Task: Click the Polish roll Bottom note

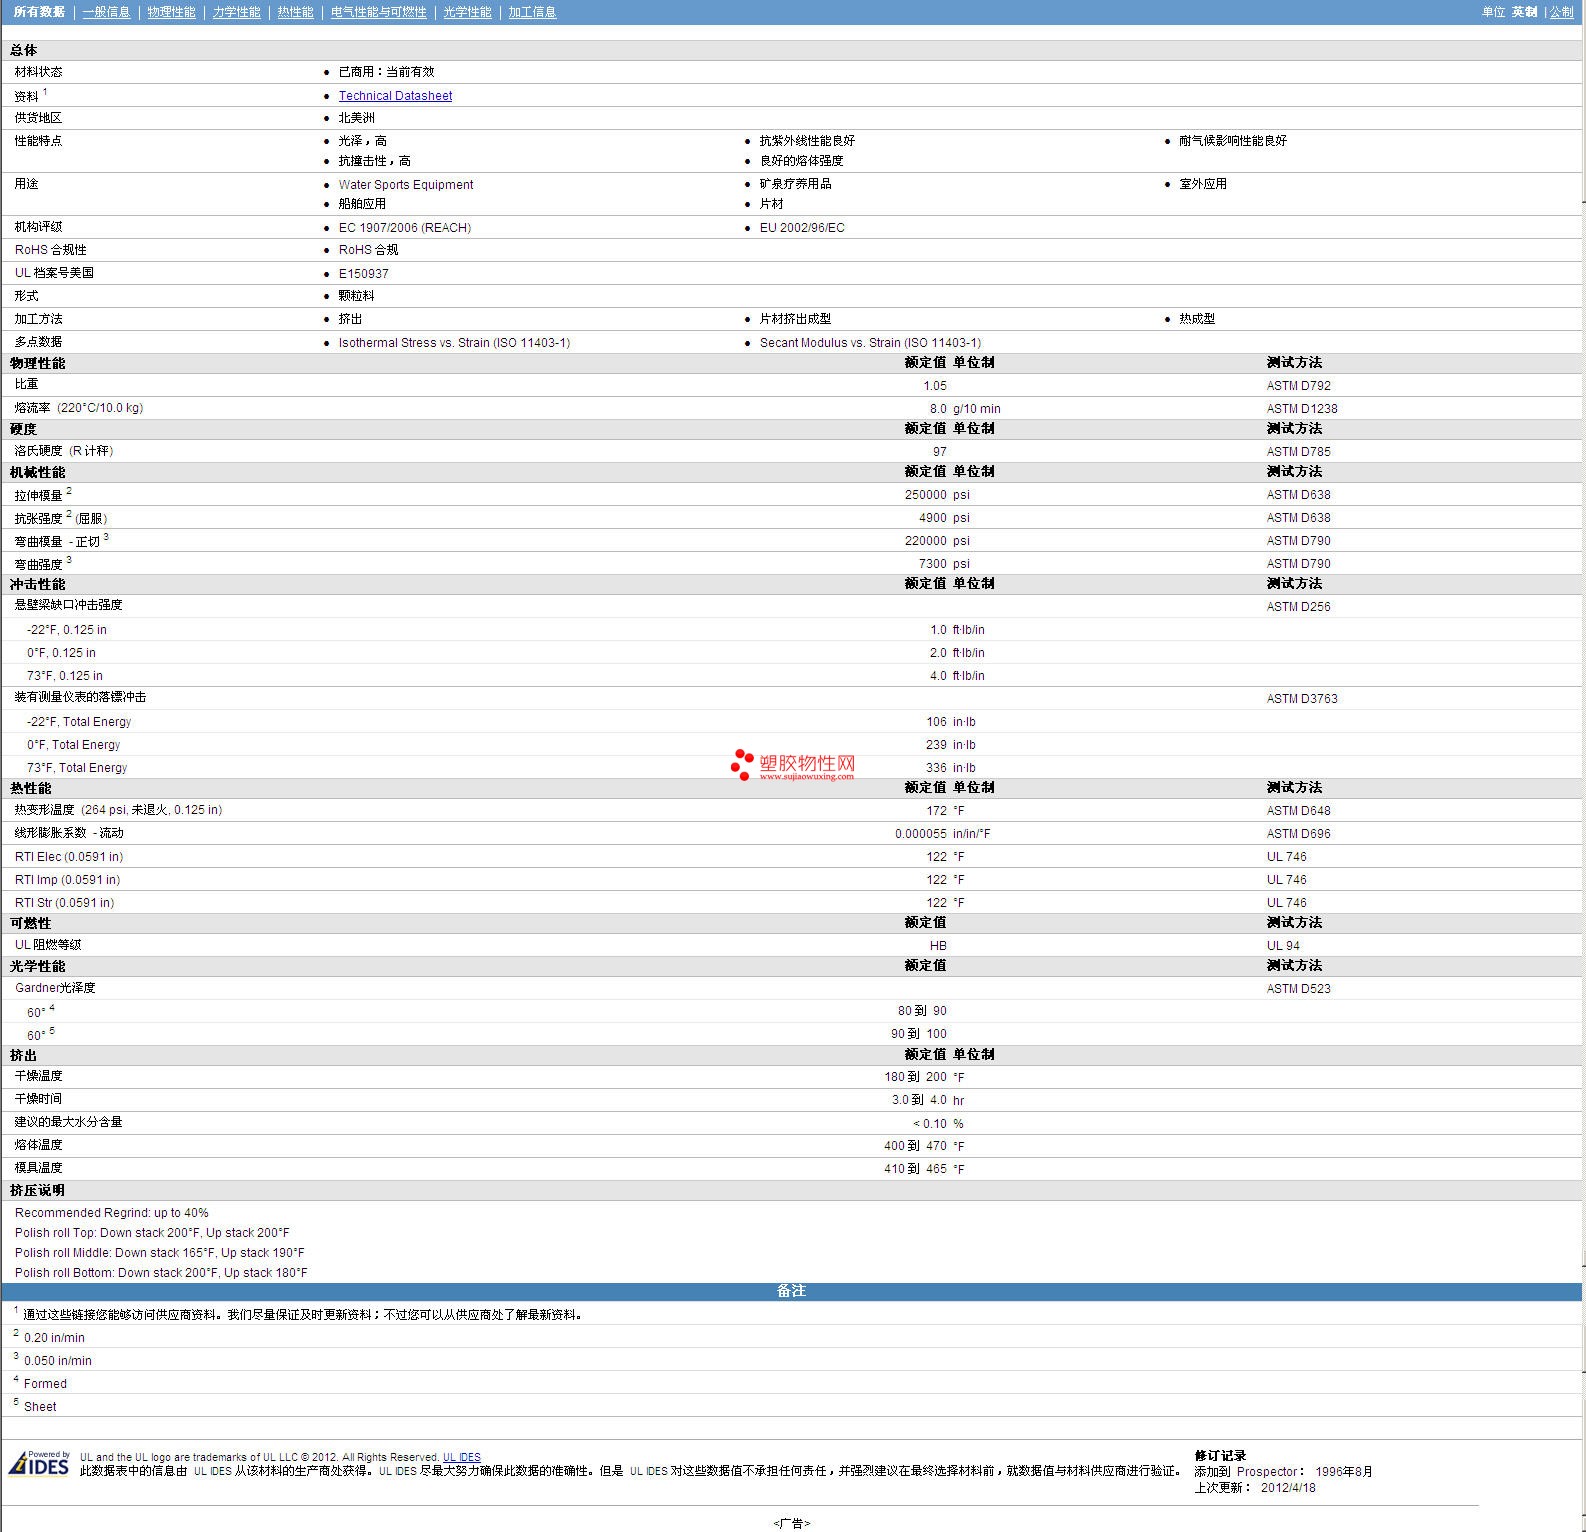Action: pos(161,1273)
